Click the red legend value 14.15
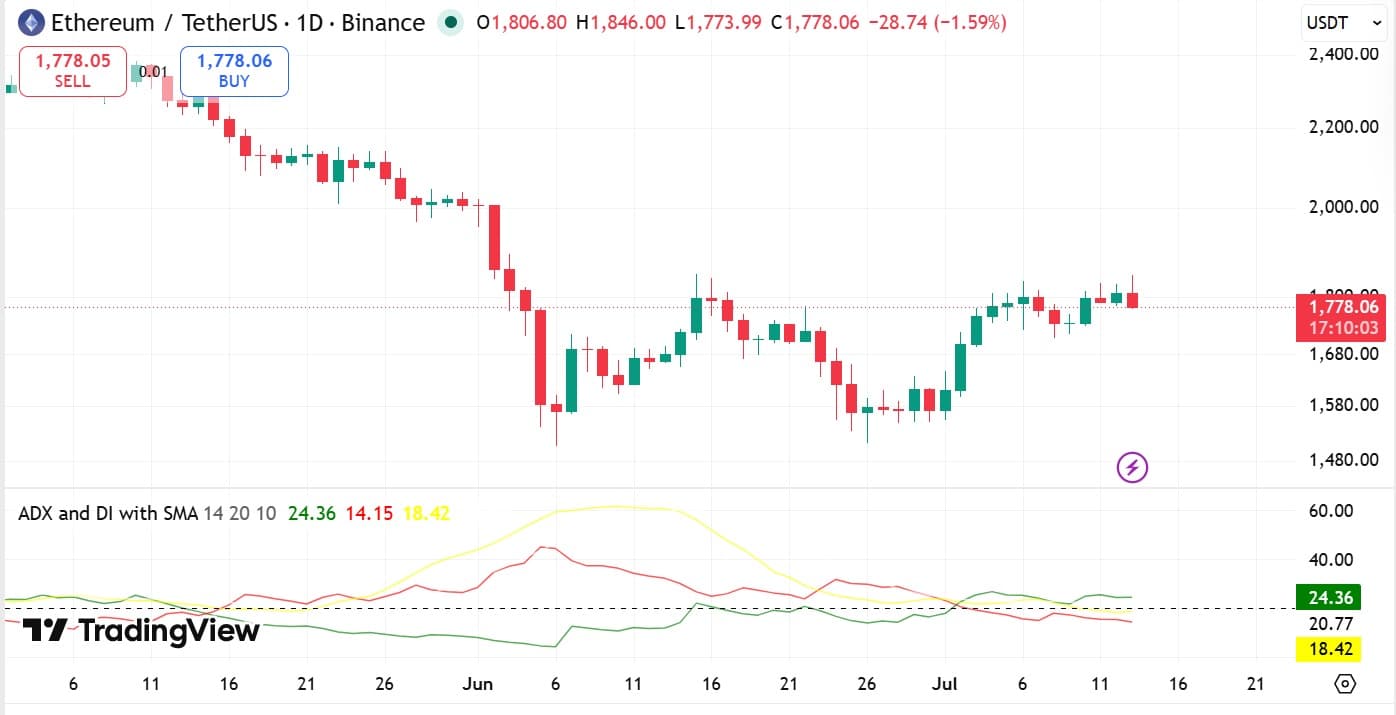 [368, 513]
